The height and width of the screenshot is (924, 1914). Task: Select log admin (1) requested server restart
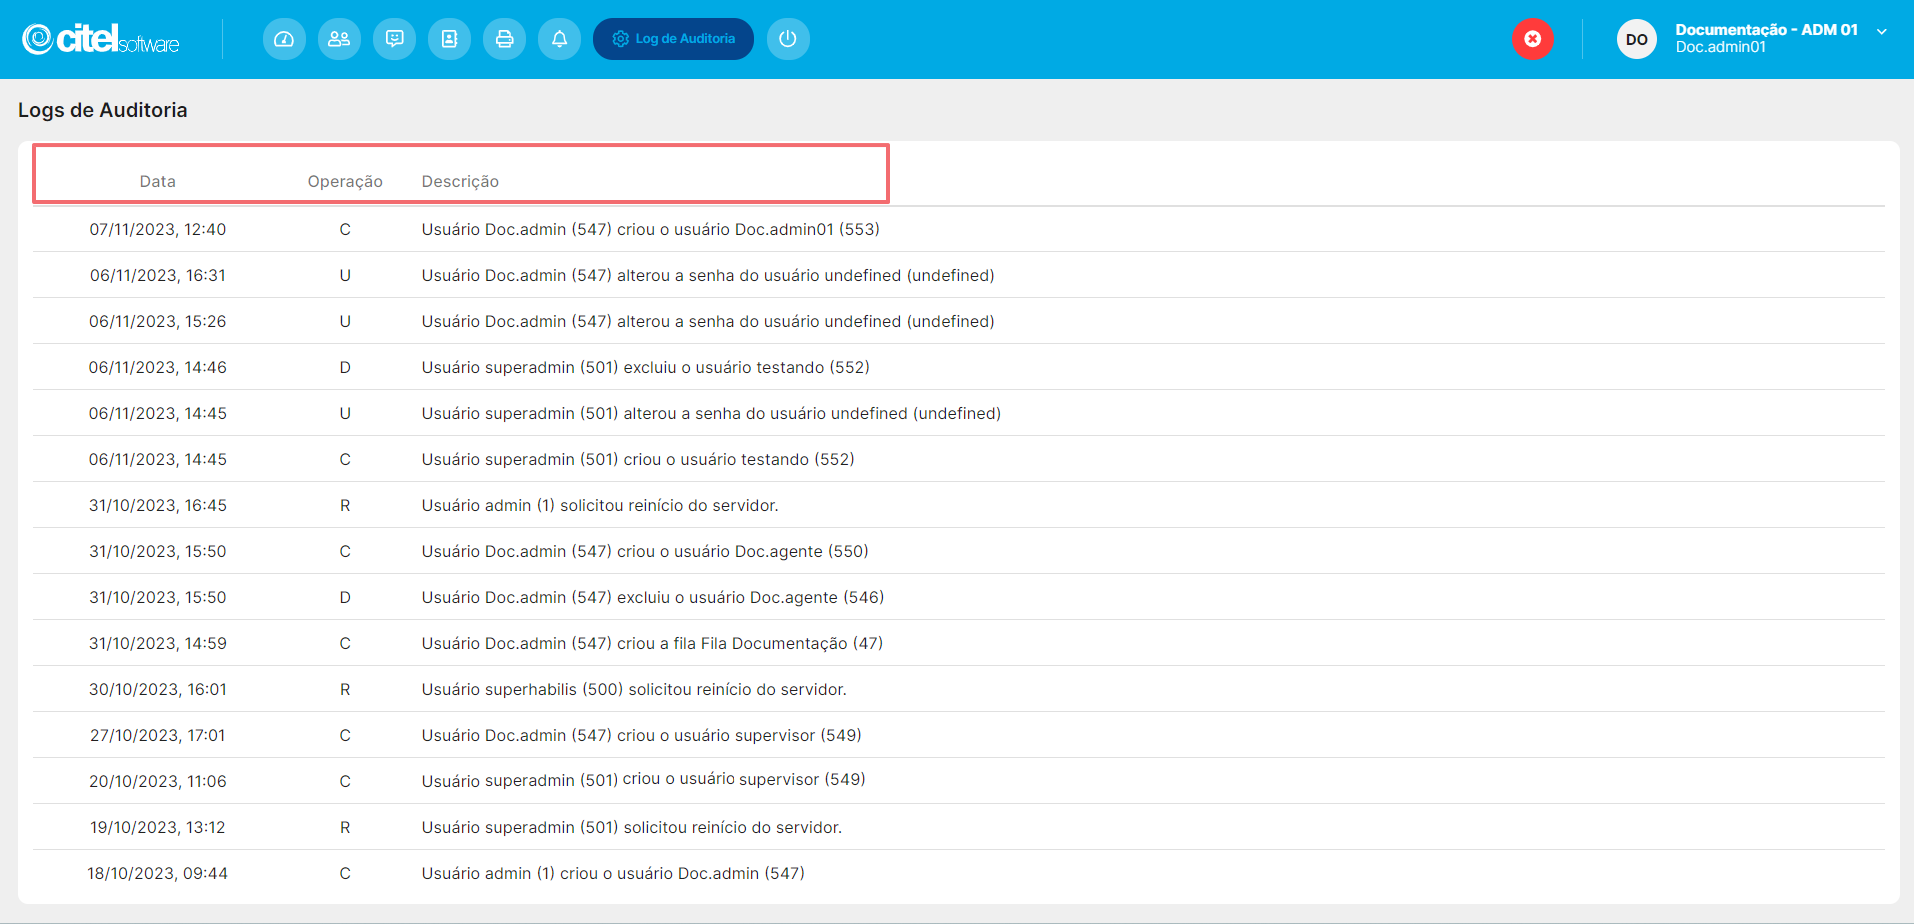coord(600,505)
